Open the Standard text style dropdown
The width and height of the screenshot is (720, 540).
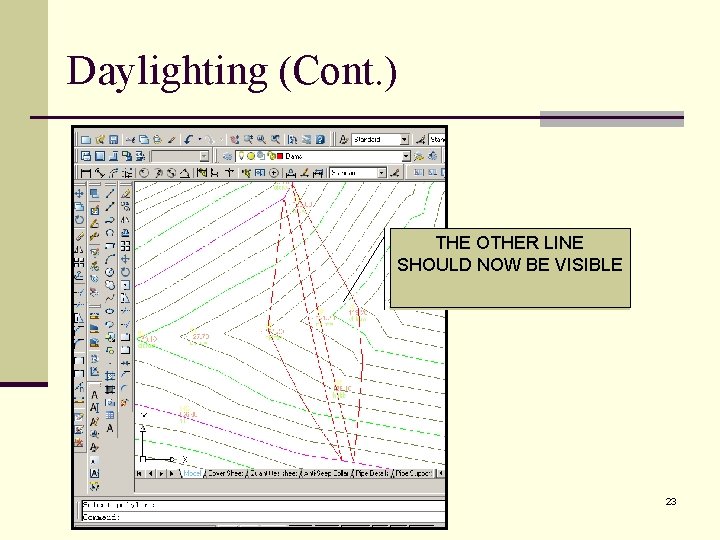380,140
